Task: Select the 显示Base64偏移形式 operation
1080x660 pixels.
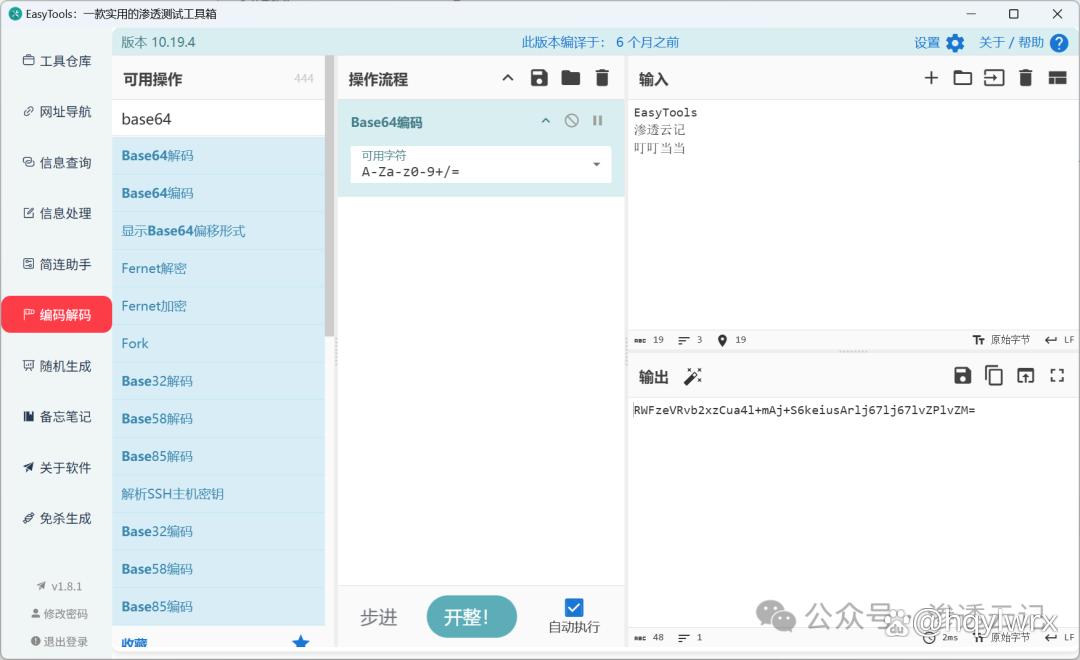Action: point(218,231)
